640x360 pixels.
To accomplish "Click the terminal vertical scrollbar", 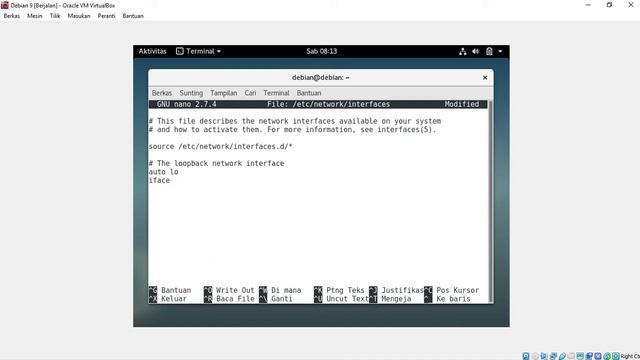I will coord(490,202).
